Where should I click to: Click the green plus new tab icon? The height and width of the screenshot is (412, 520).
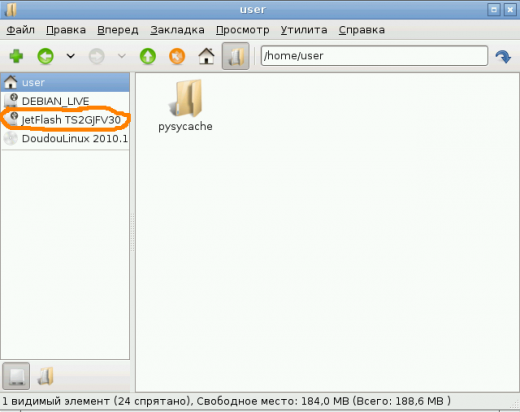(16, 56)
